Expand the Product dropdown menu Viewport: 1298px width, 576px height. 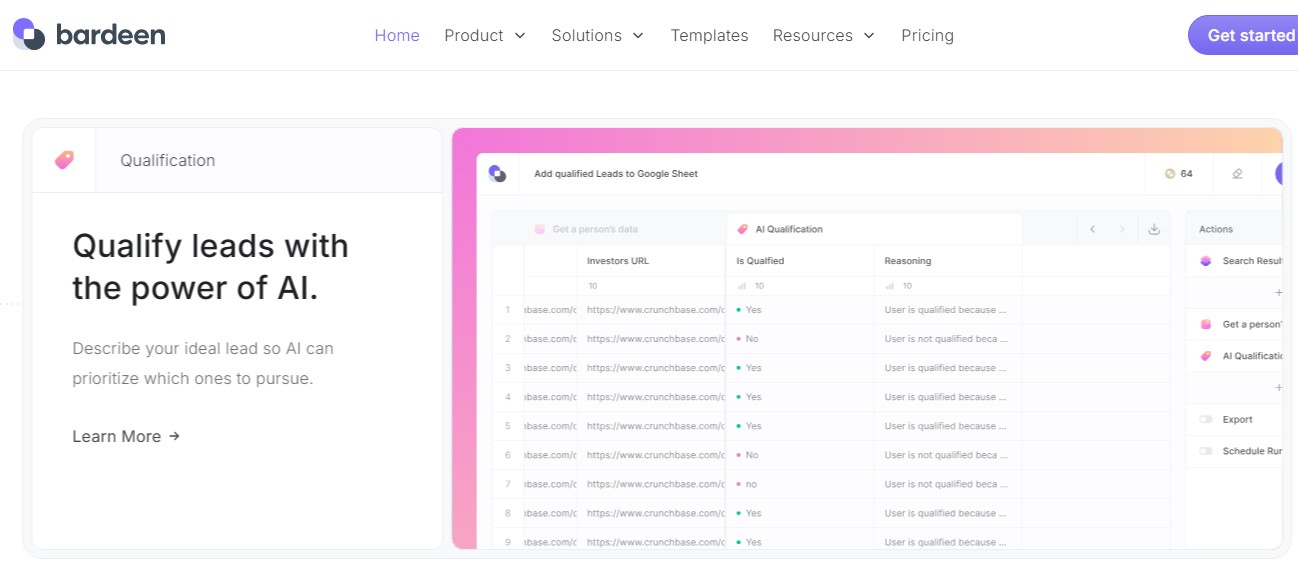tap(485, 35)
